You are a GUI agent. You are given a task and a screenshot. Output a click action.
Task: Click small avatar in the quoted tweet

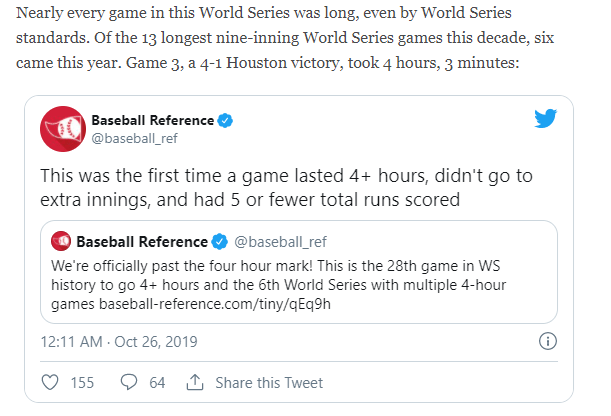(63, 242)
